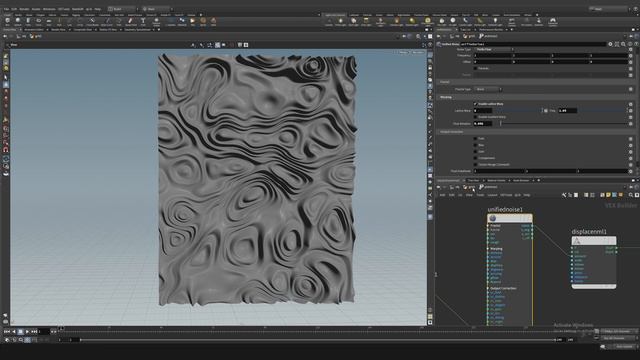Enable the Output Range checkbox
The height and width of the screenshot is (360, 640).
475,164
